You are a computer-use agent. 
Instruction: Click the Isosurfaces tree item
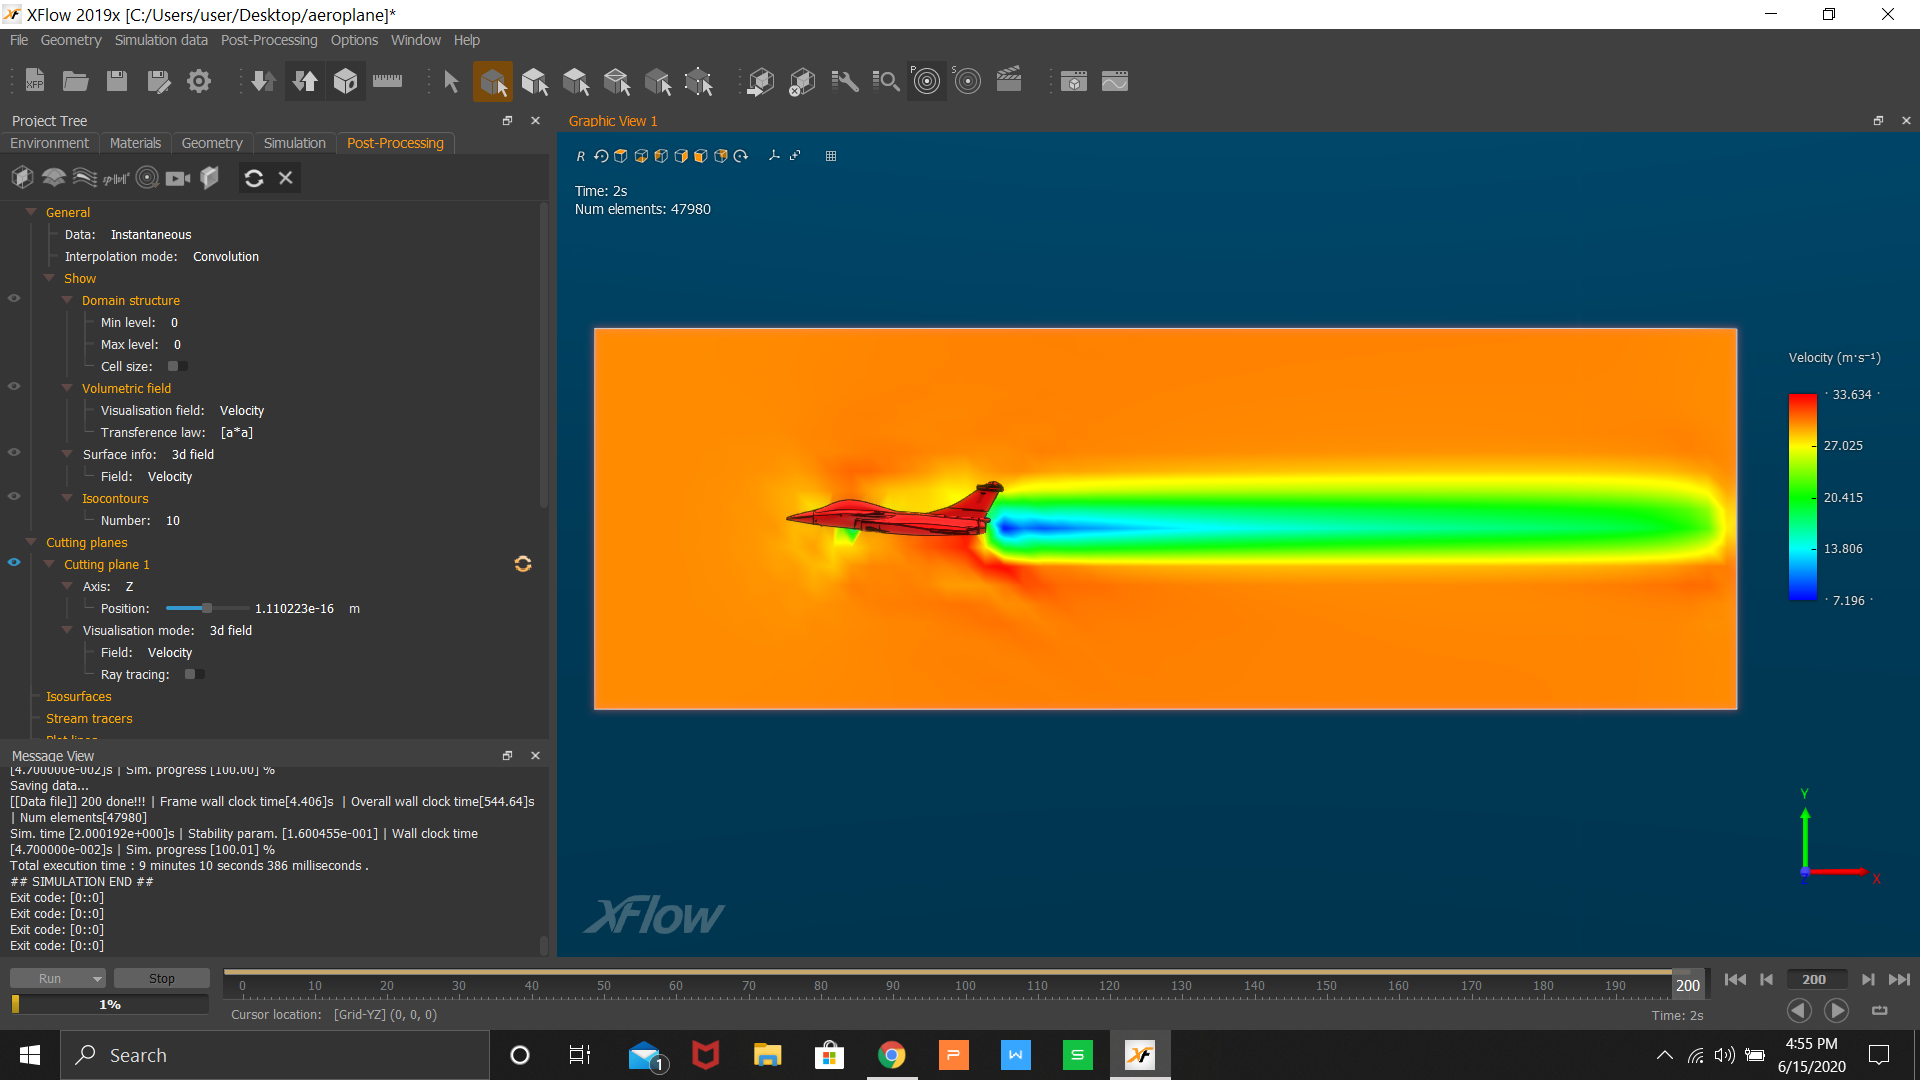pos(79,697)
